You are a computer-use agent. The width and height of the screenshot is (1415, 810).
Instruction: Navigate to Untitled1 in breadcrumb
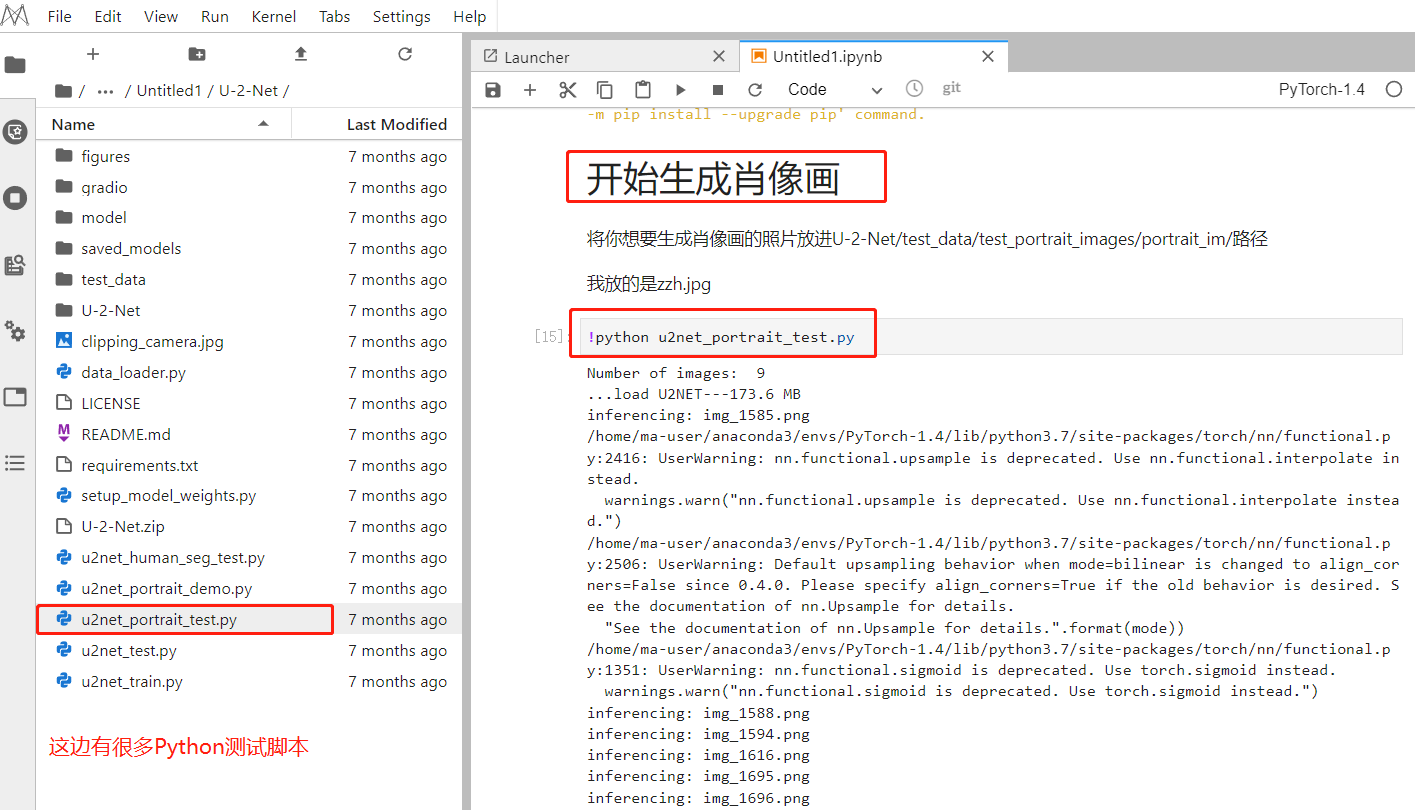coord(169,91)
